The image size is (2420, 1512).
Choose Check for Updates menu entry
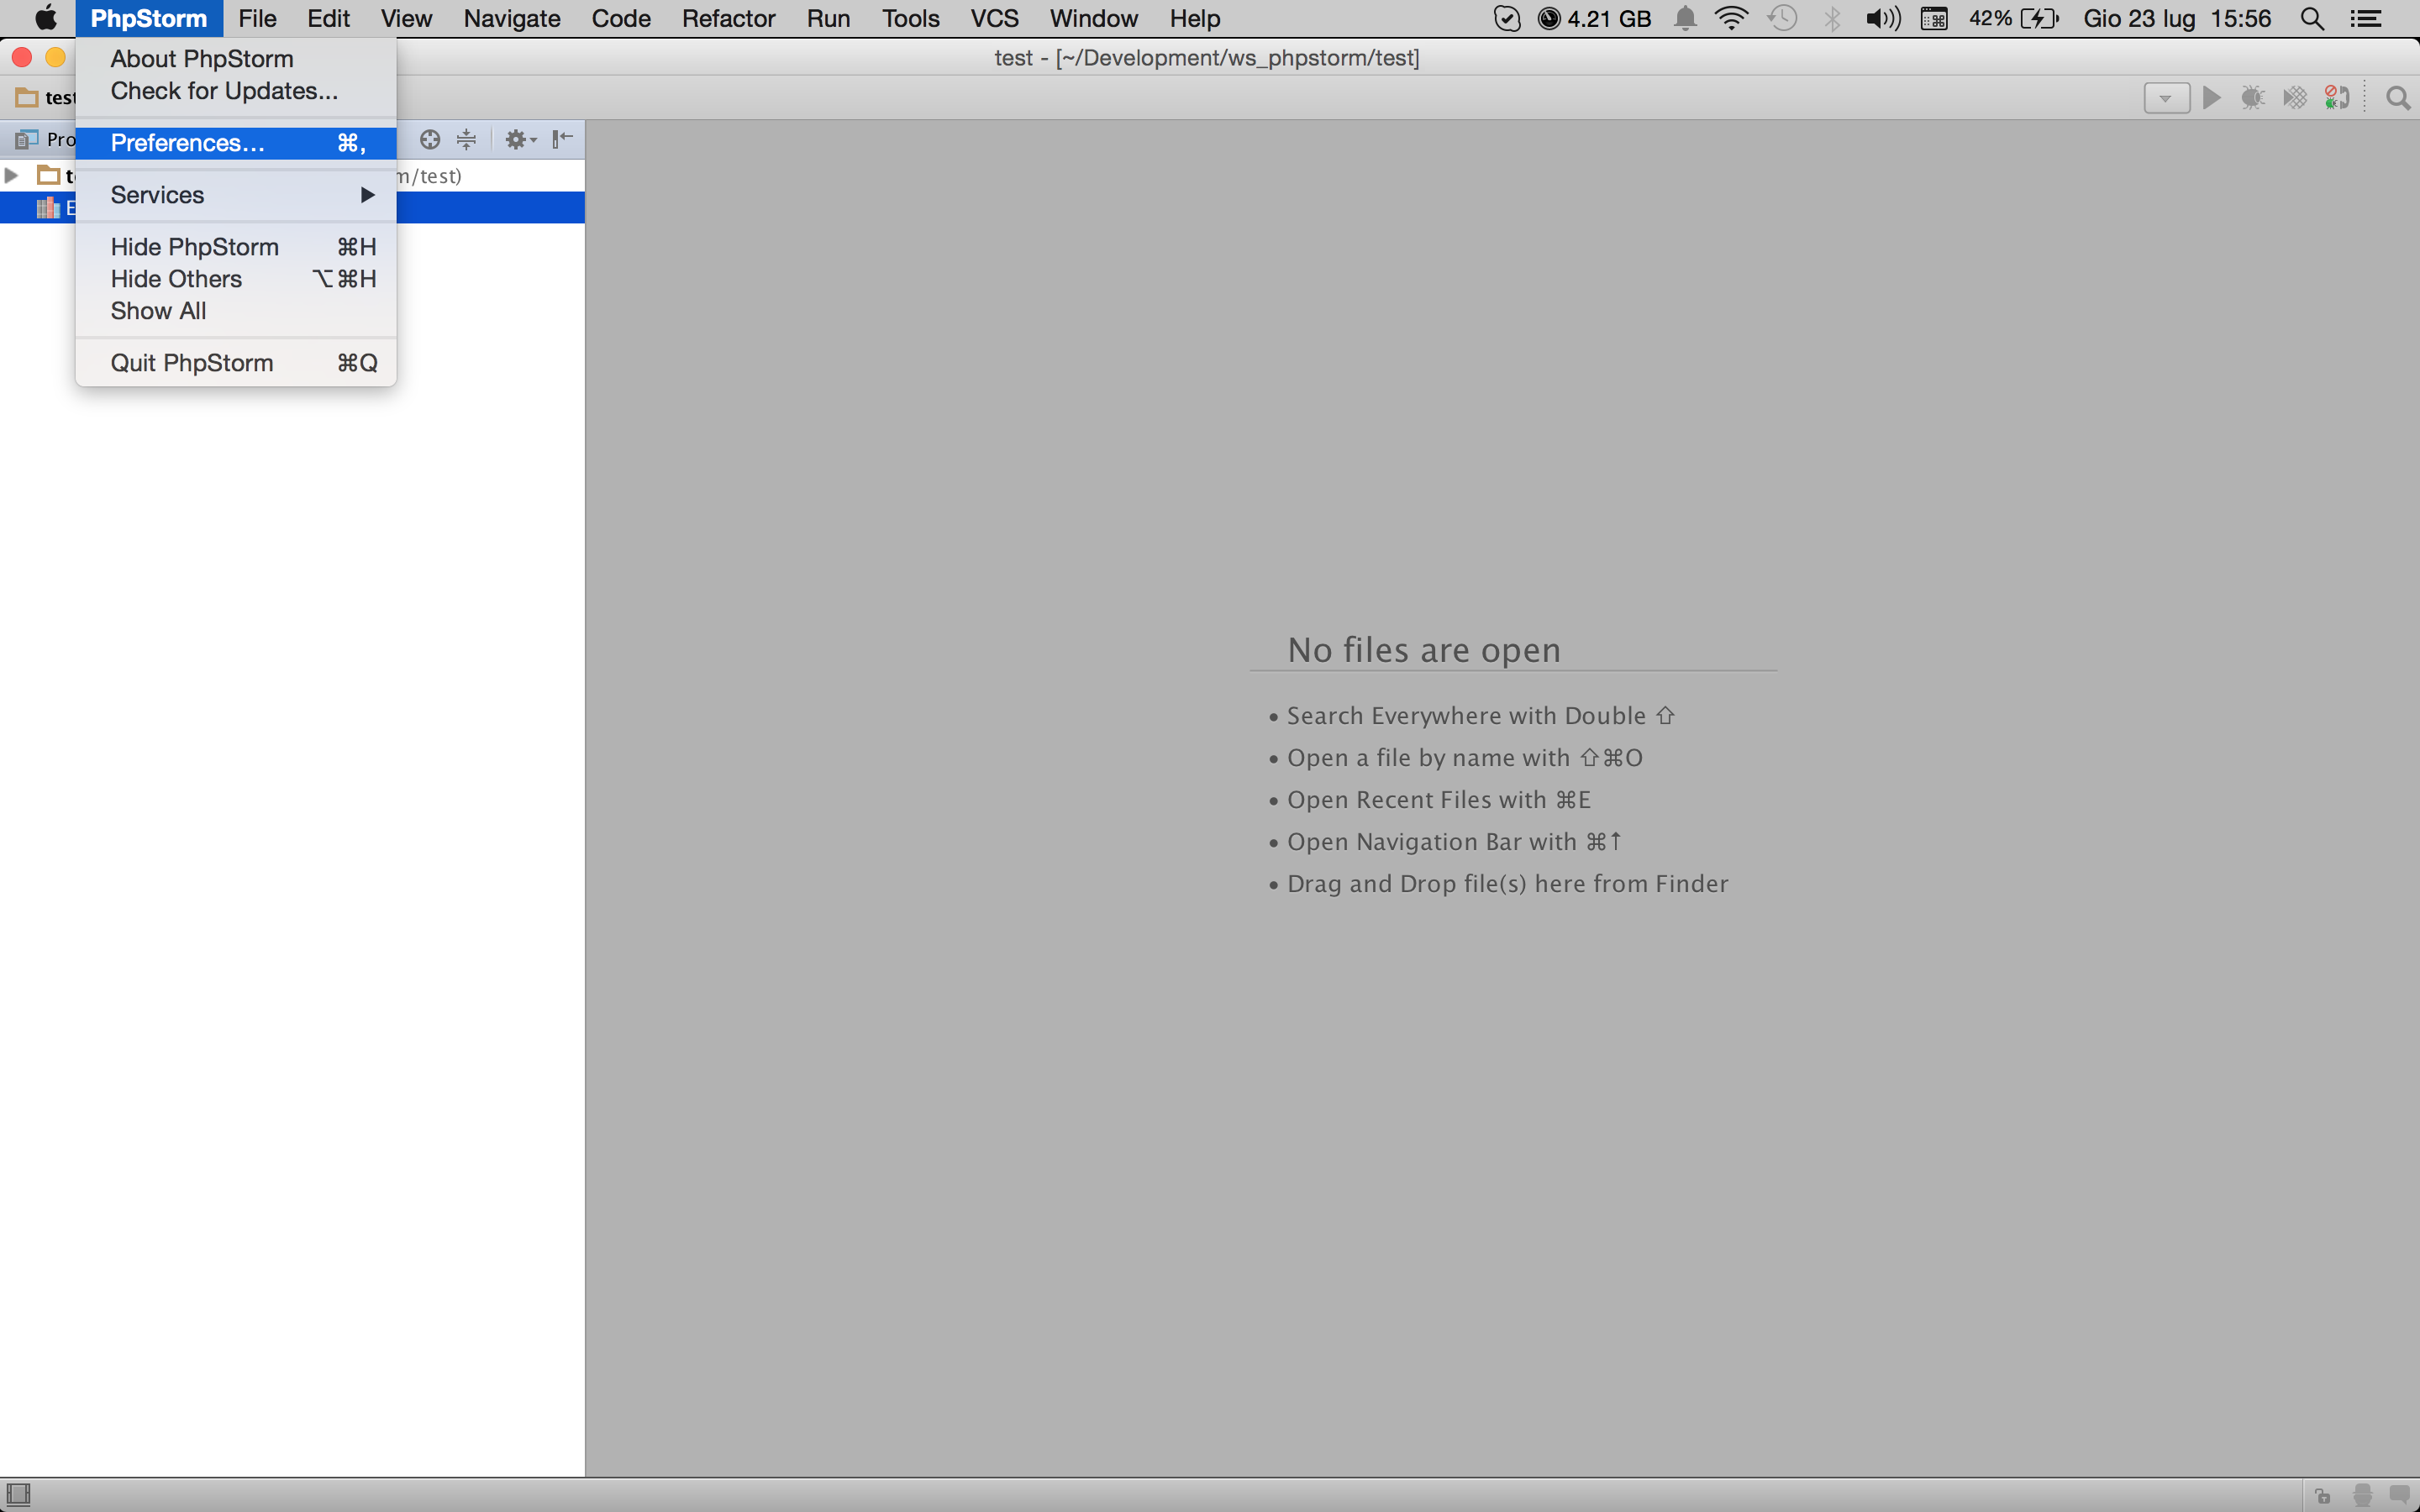(236, 91)
